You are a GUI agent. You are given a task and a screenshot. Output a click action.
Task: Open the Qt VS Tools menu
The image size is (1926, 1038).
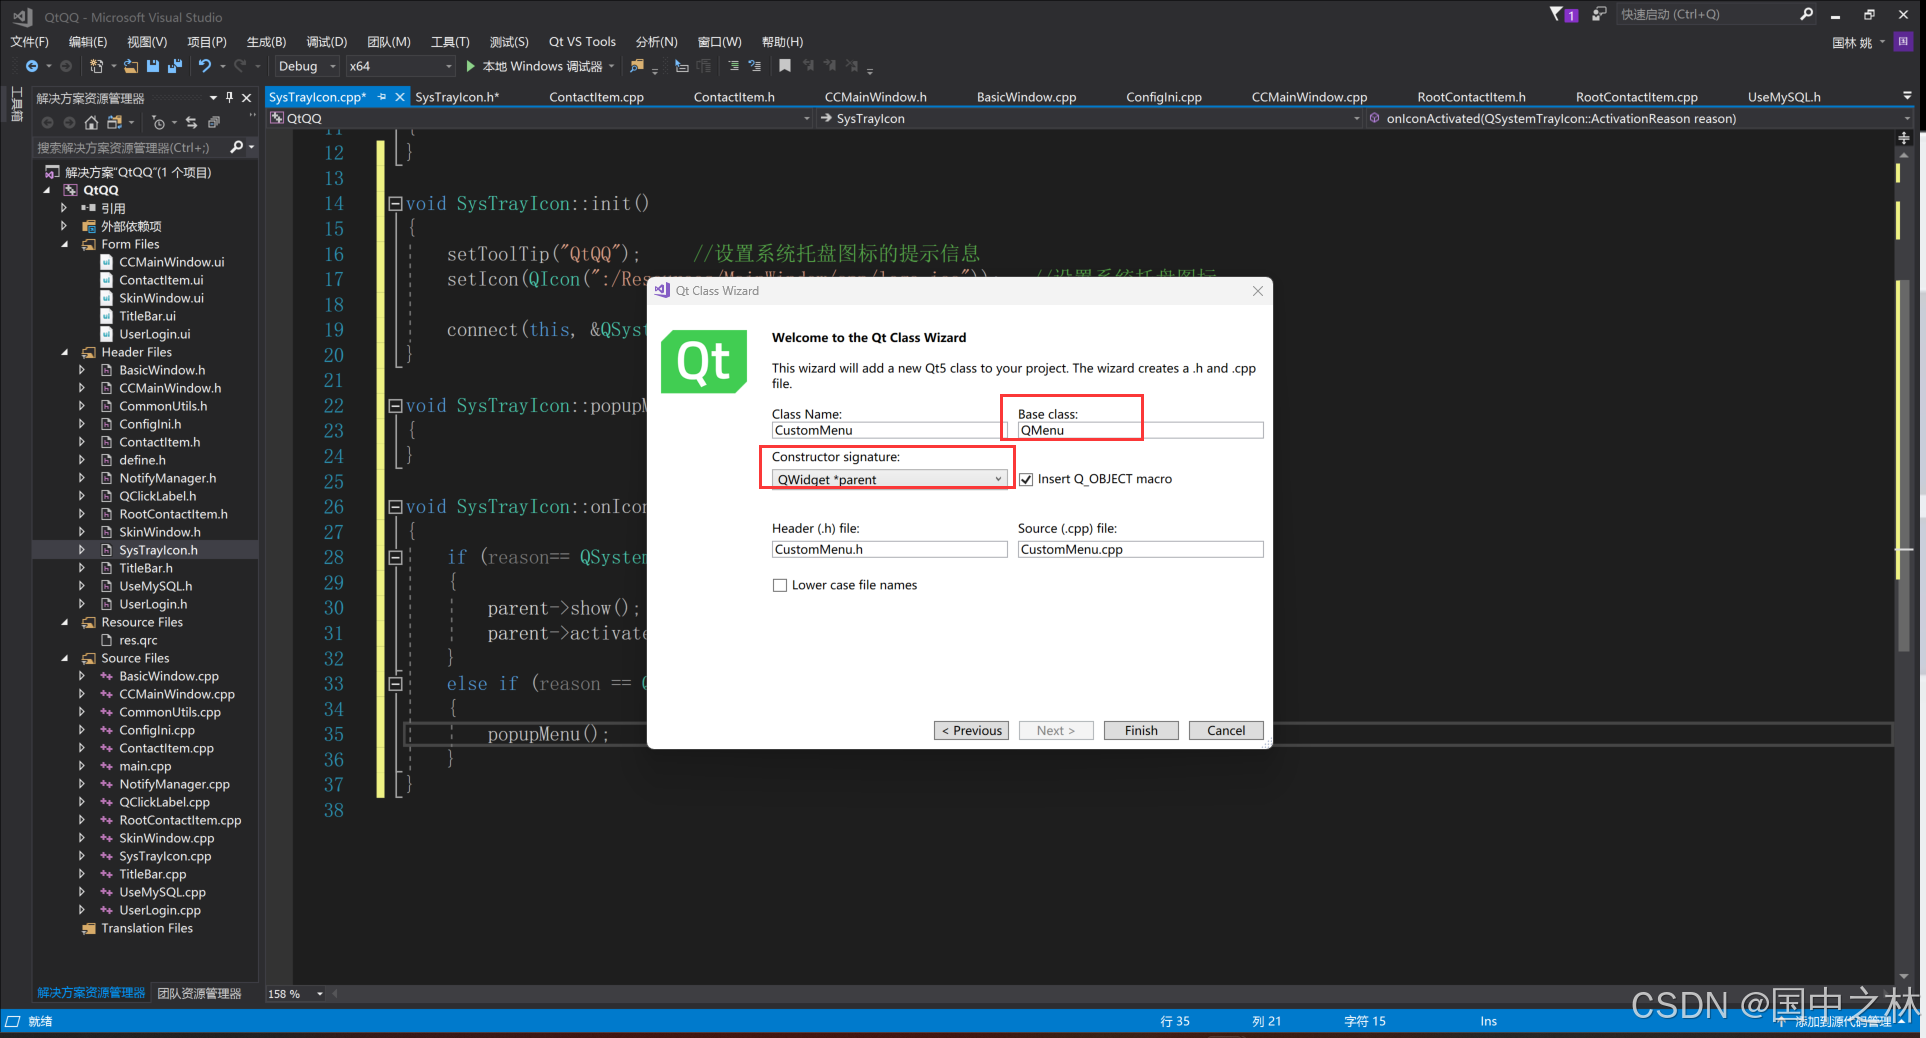(582, 42)
